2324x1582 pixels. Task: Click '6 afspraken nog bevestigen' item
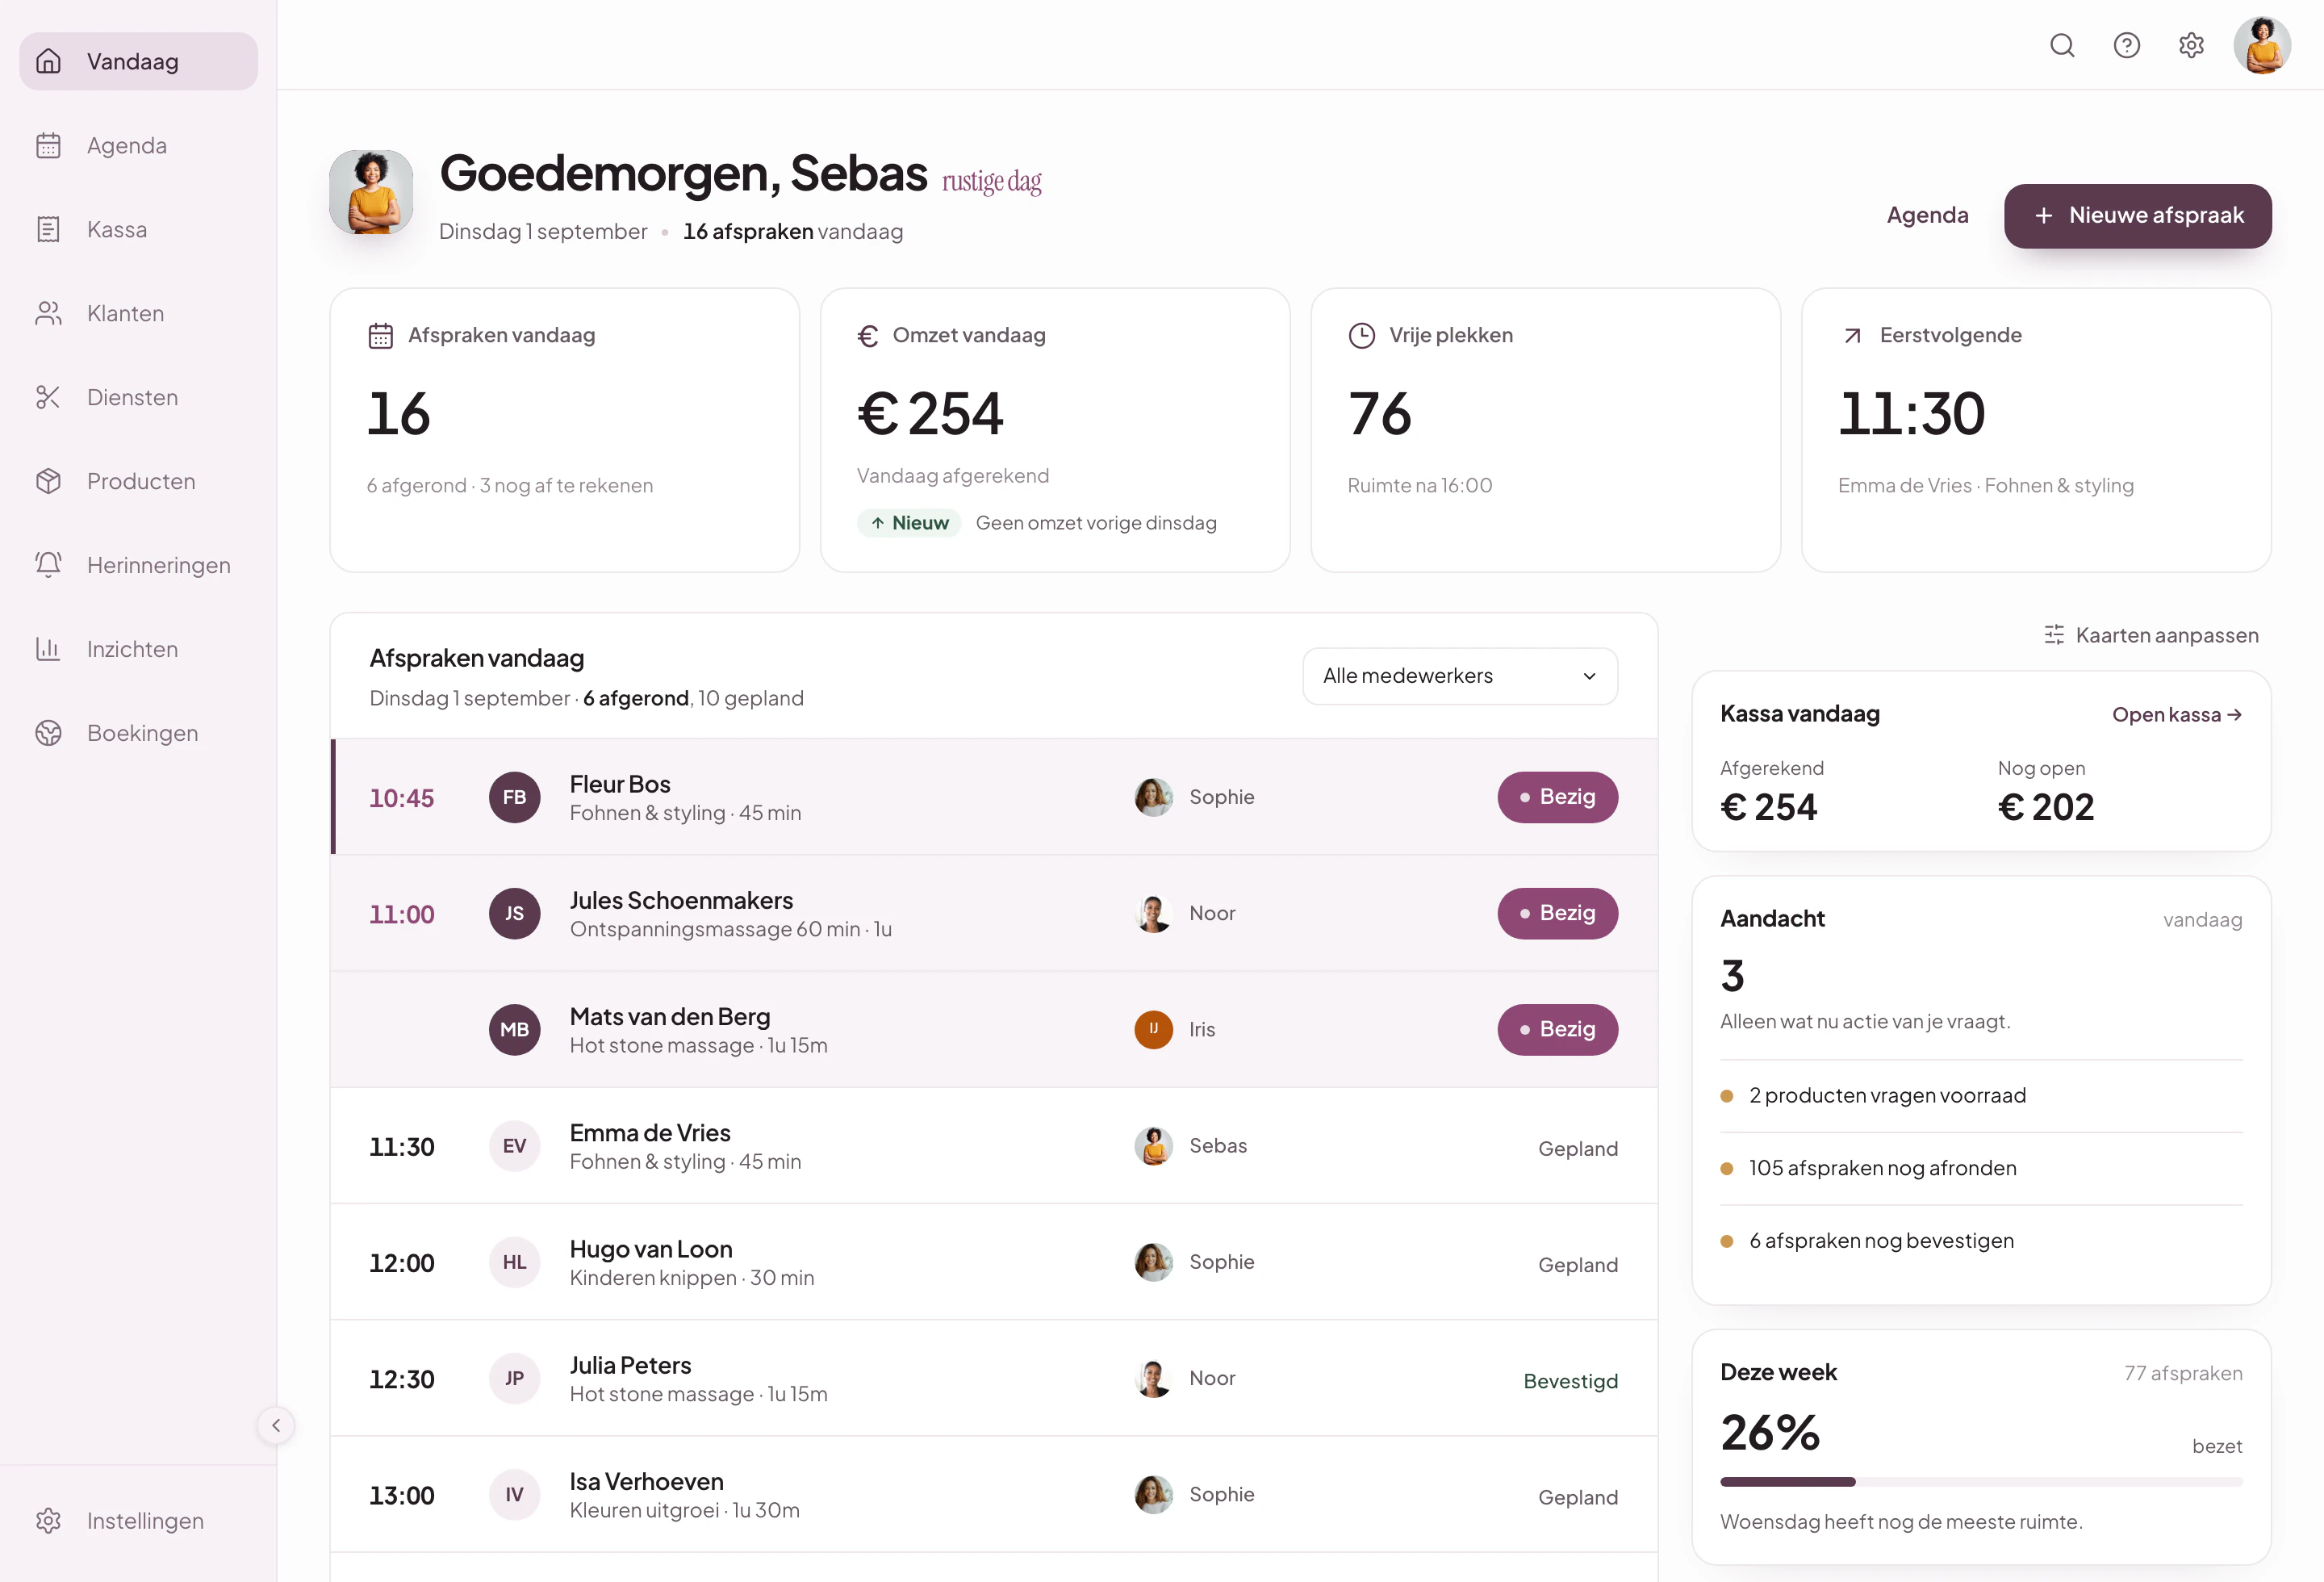1981,1240
